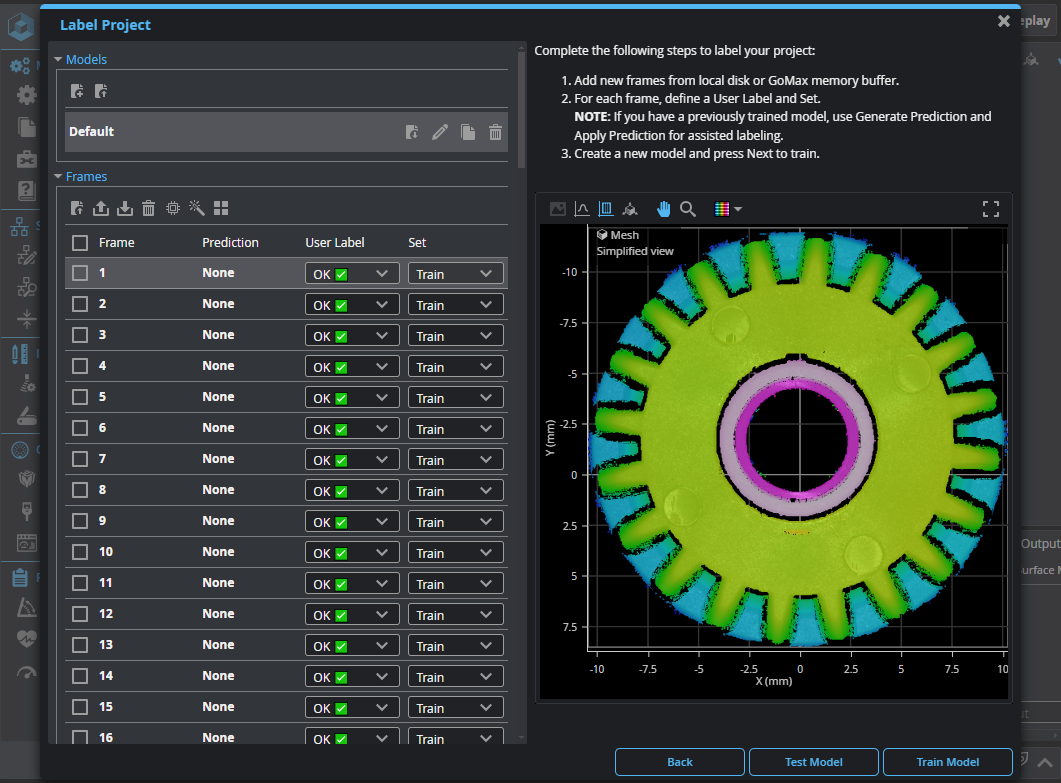Viewport: 1061px width, 783px height.
Task: Click the pencil edit icon for Default model
Action: click(x=440, y=132)
